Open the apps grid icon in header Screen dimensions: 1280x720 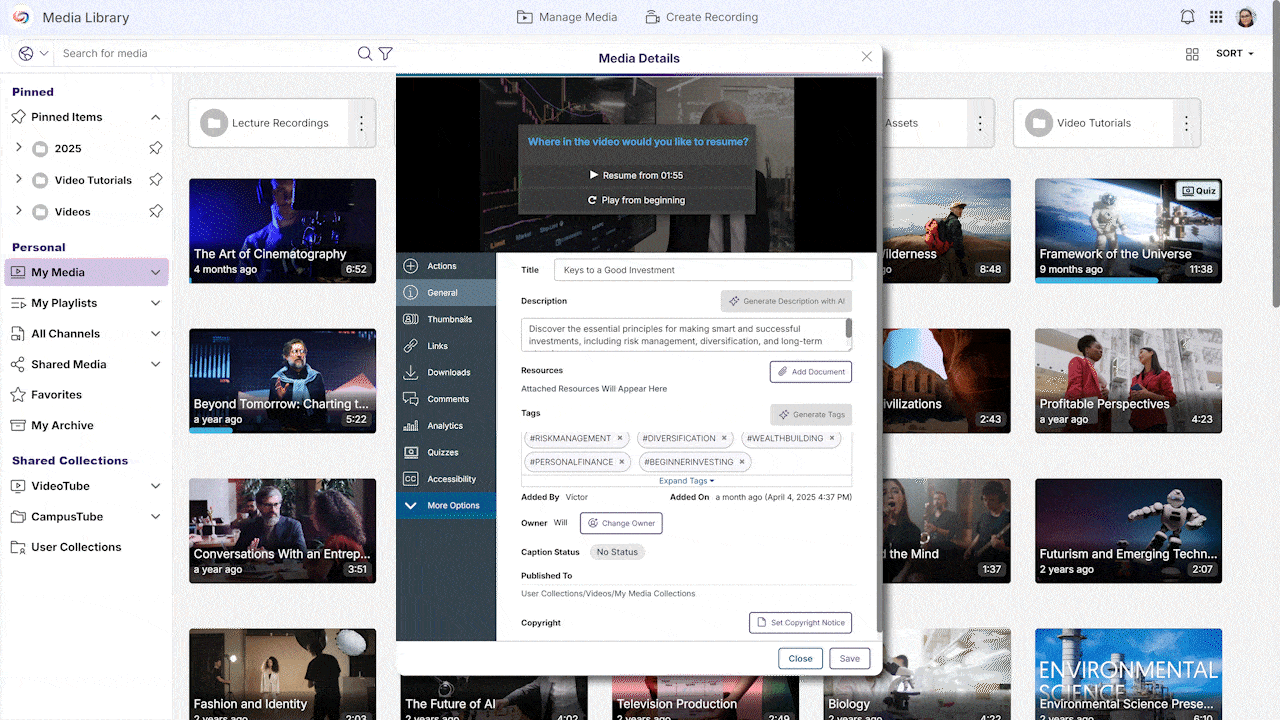coord(1216,17)
